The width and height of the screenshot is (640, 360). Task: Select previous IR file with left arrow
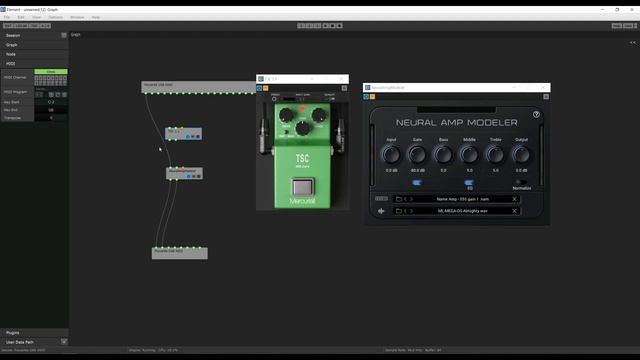tap(406, 211)
